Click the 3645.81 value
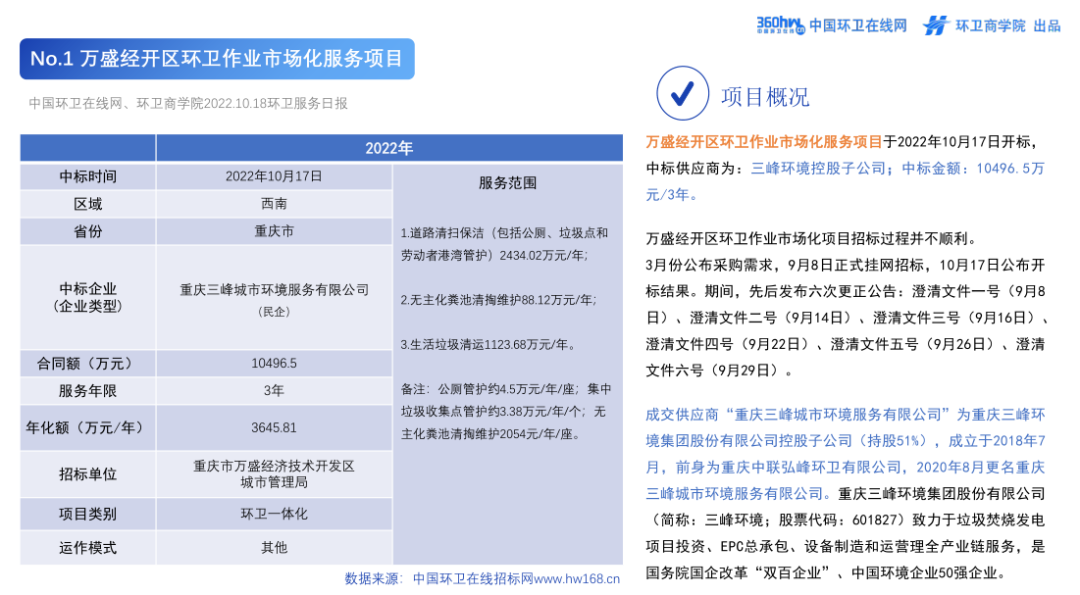Screen dimensions: 1080x595 click(273, 428)
